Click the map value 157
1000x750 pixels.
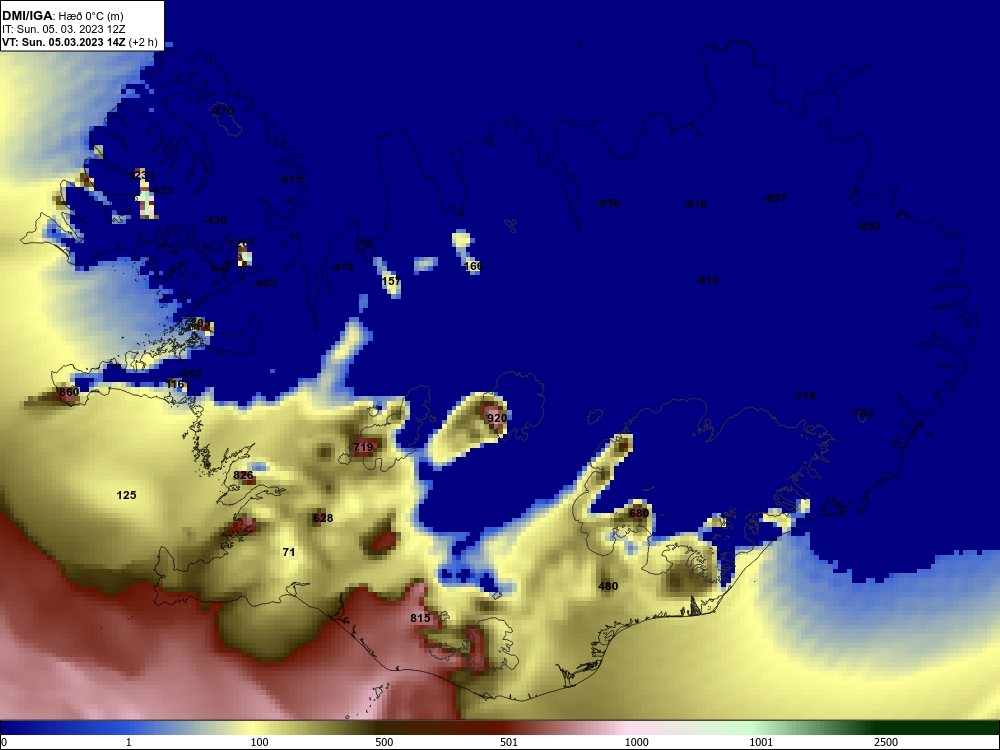click(391, 281)
